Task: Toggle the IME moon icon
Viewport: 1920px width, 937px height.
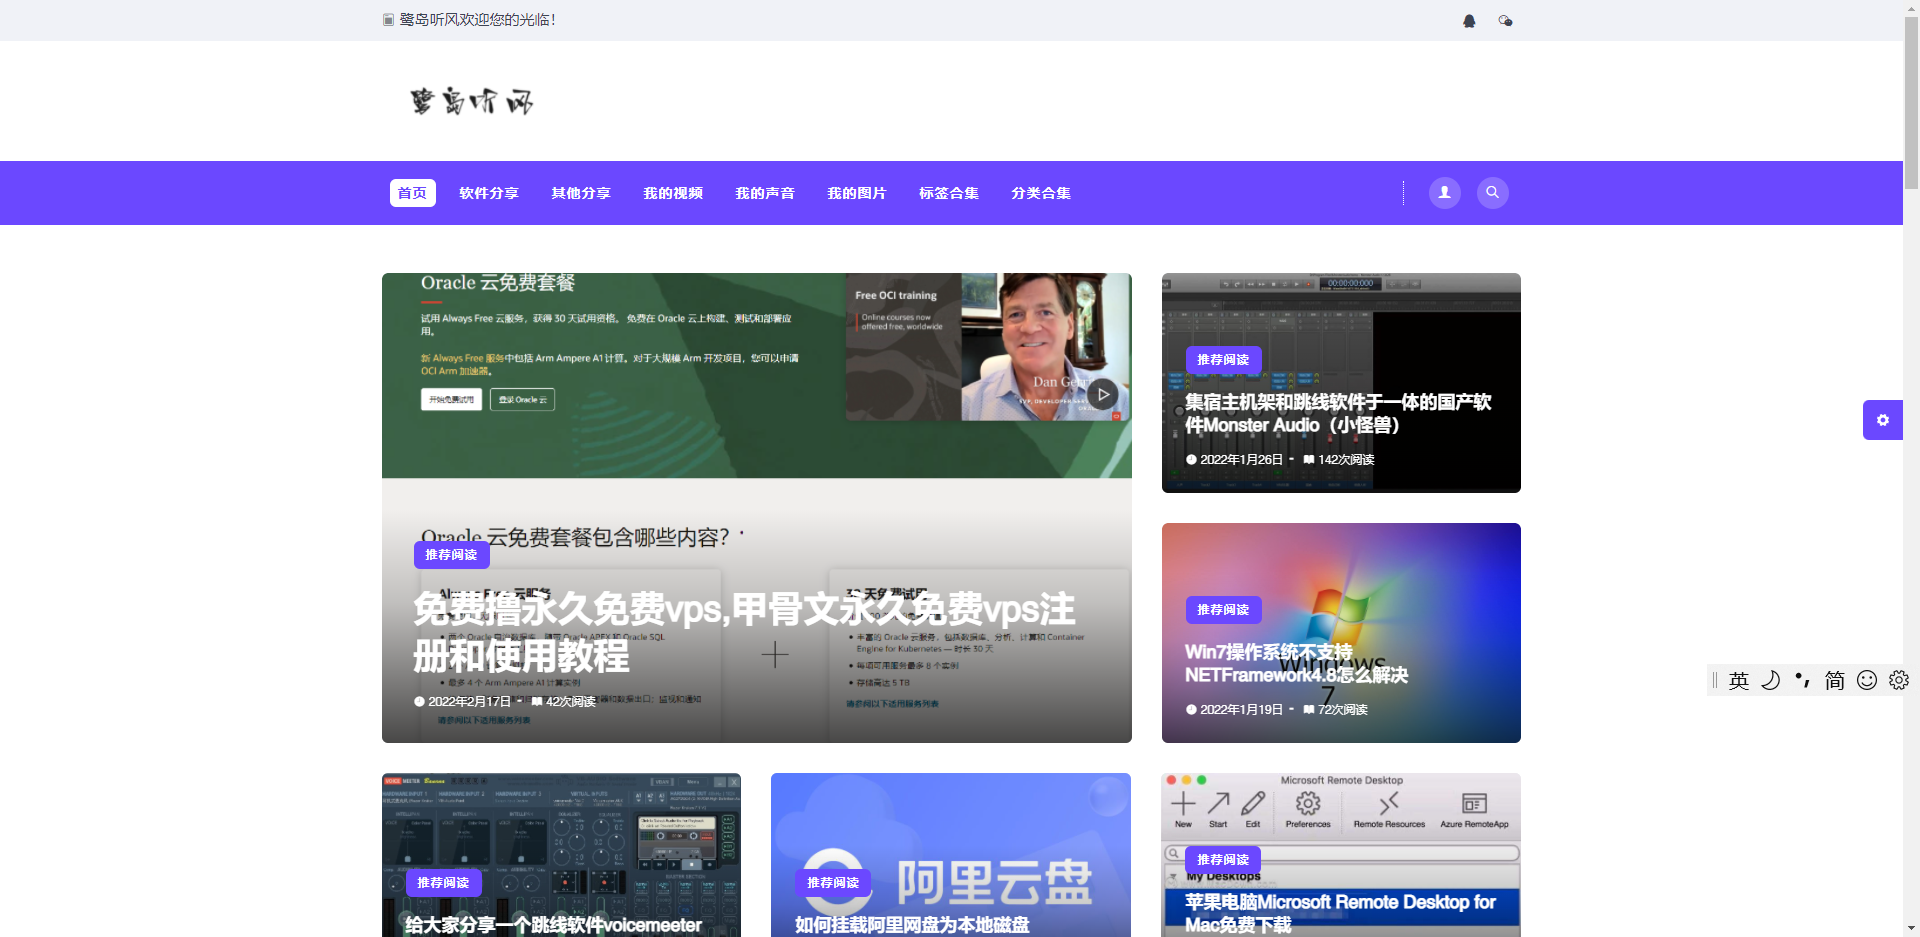Action: pyautogui.click(x=1770, y=681)
